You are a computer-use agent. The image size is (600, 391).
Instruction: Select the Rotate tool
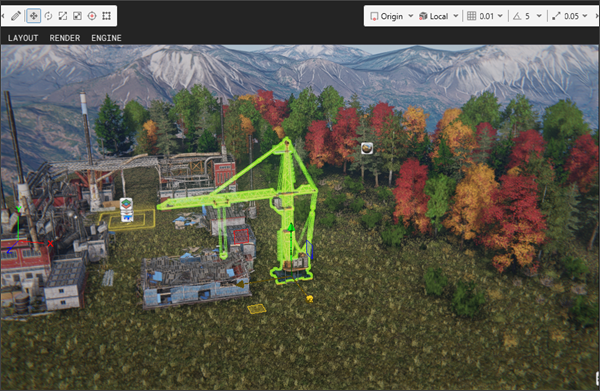point(48,16)
